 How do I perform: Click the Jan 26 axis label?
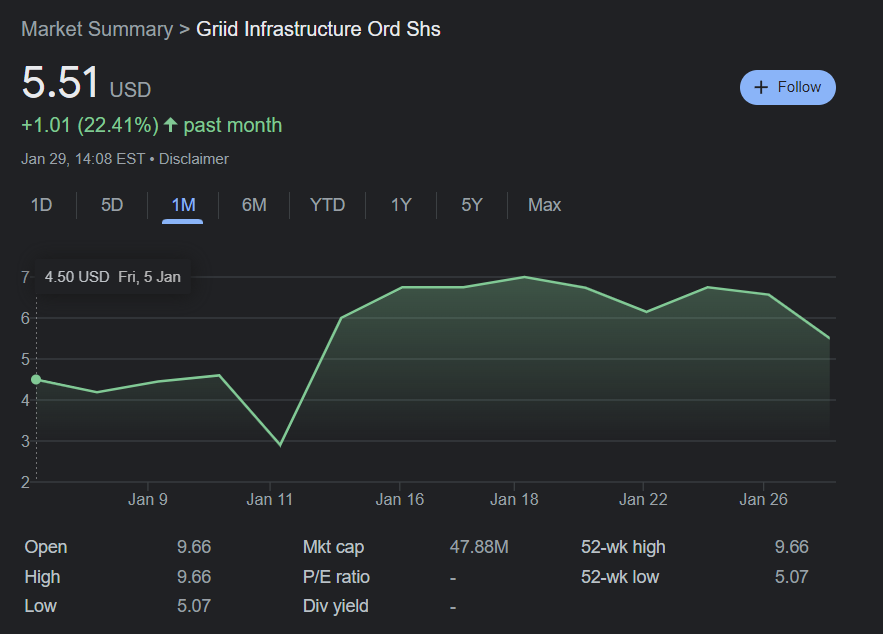tap(763, 499)
